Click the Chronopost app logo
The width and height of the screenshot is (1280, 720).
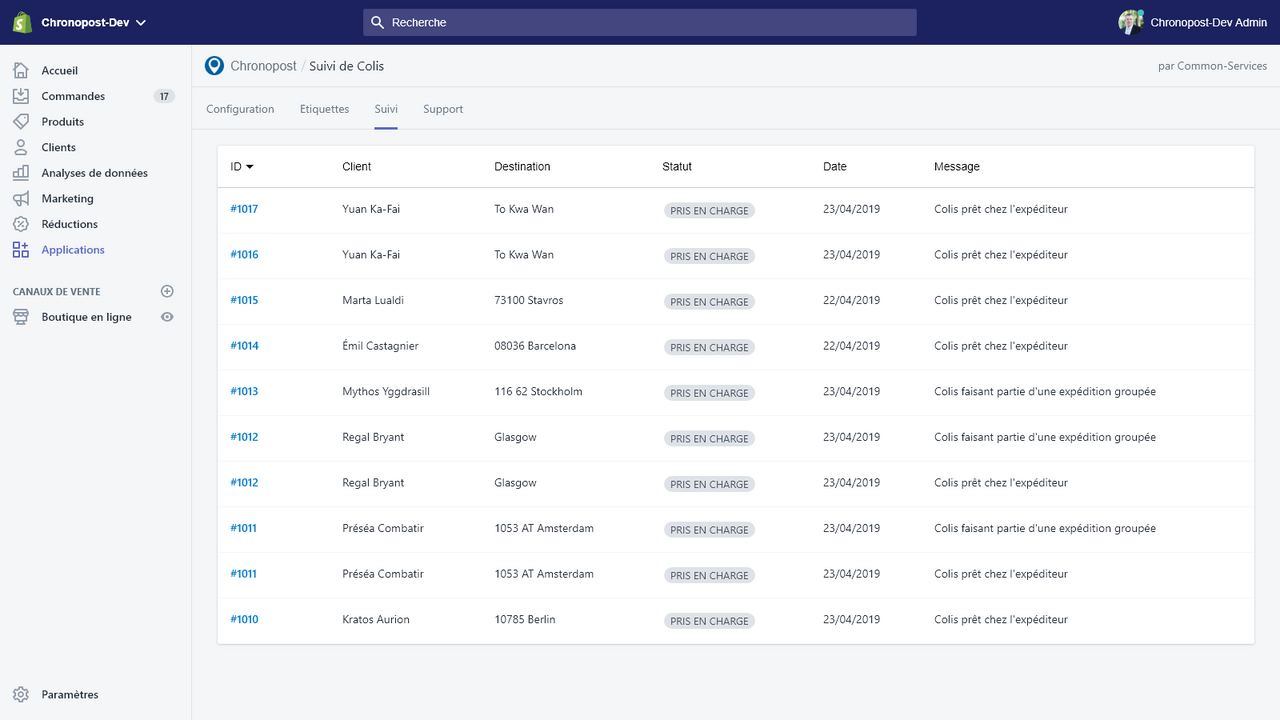point(214,66)
